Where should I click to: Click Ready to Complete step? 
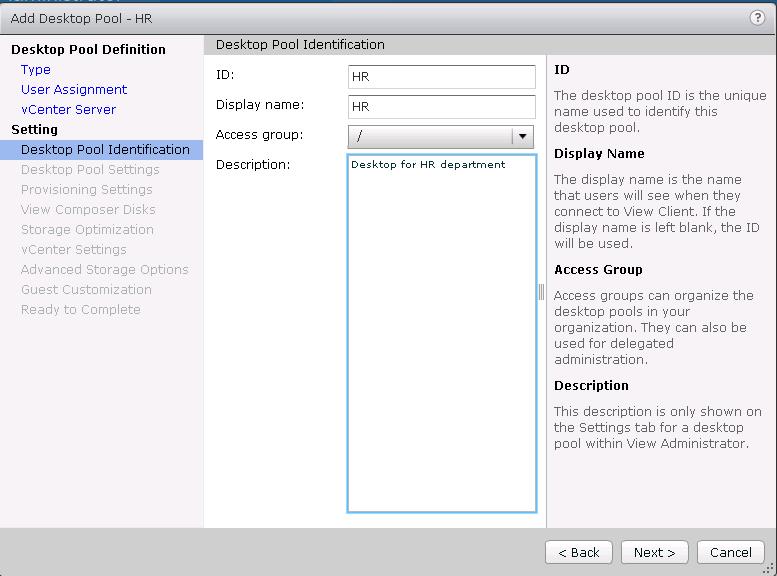click(x=80, y=310)
